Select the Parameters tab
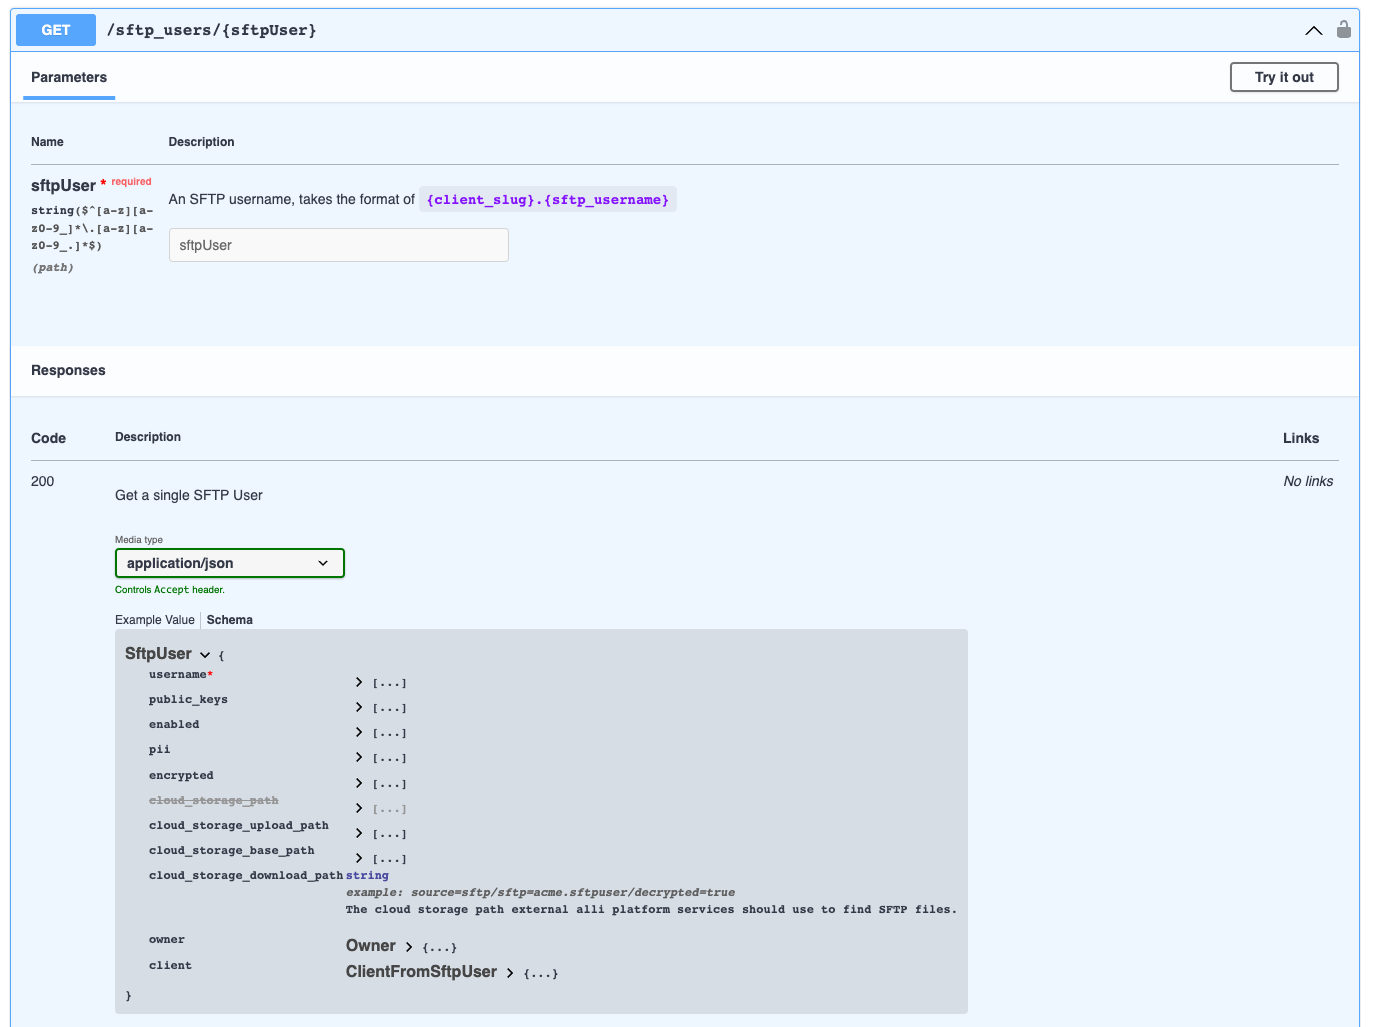 [x=68, y=77]
